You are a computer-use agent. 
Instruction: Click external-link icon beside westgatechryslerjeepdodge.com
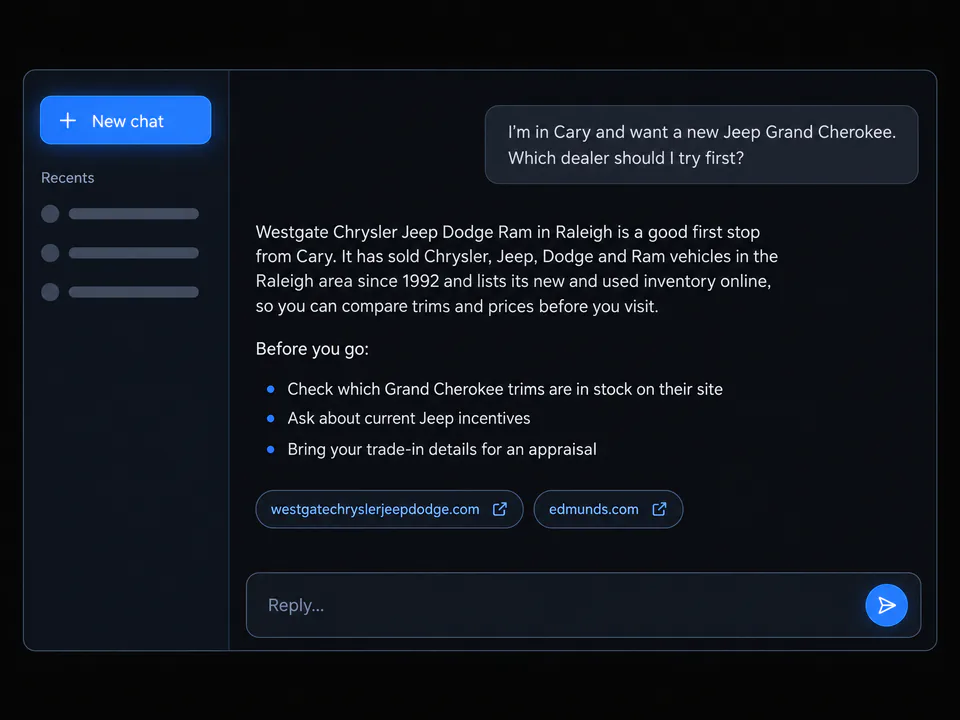point(500,509)
